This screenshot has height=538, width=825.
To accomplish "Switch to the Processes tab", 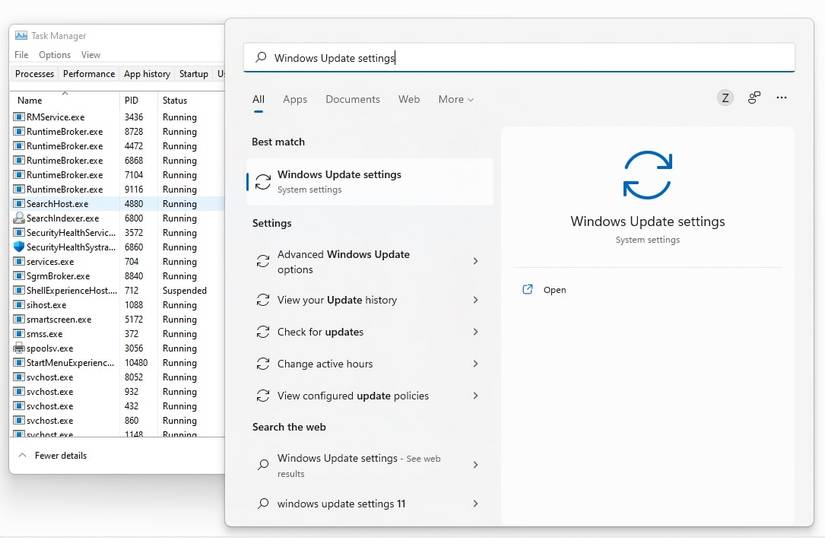I will [34, 74].
